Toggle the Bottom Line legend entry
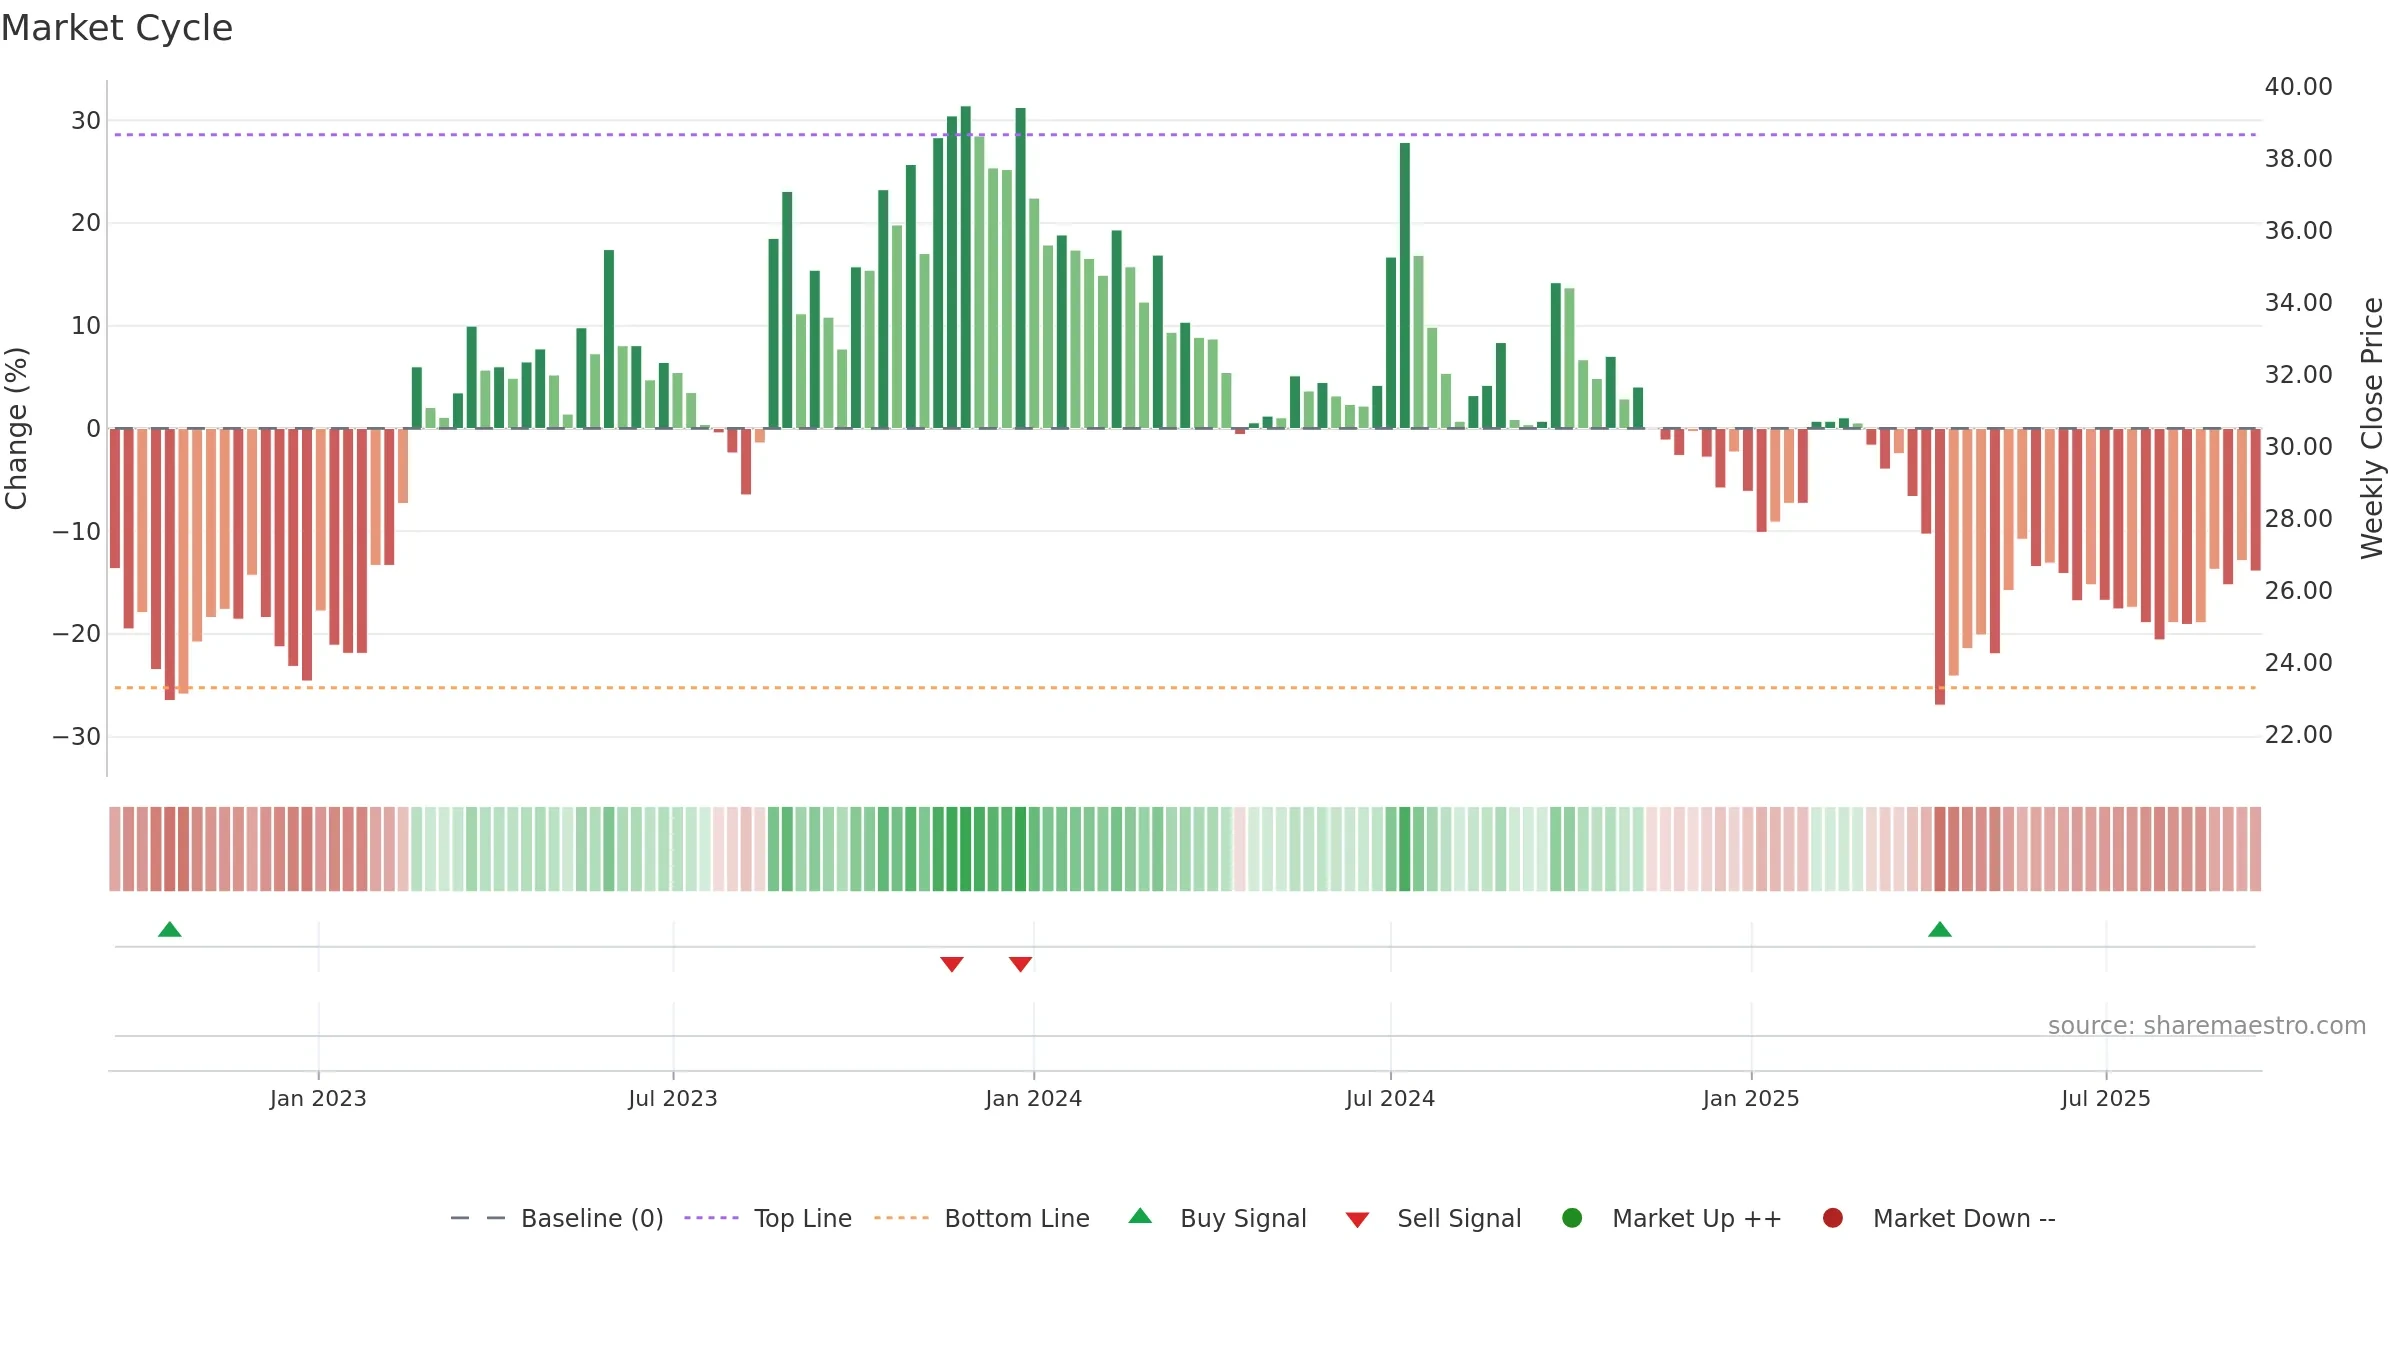Screen dimensions: 2400x1350 pos(982,1219)
